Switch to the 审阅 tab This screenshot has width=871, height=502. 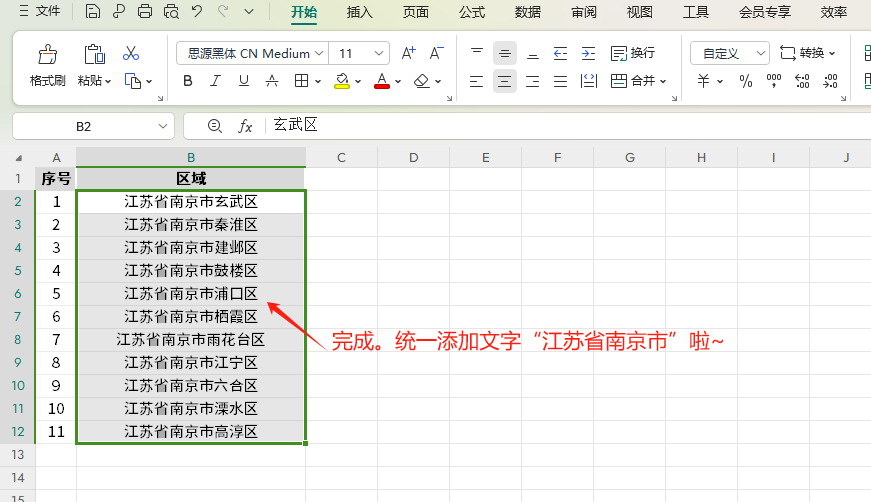pyautogui.click(x=584, y=12)
